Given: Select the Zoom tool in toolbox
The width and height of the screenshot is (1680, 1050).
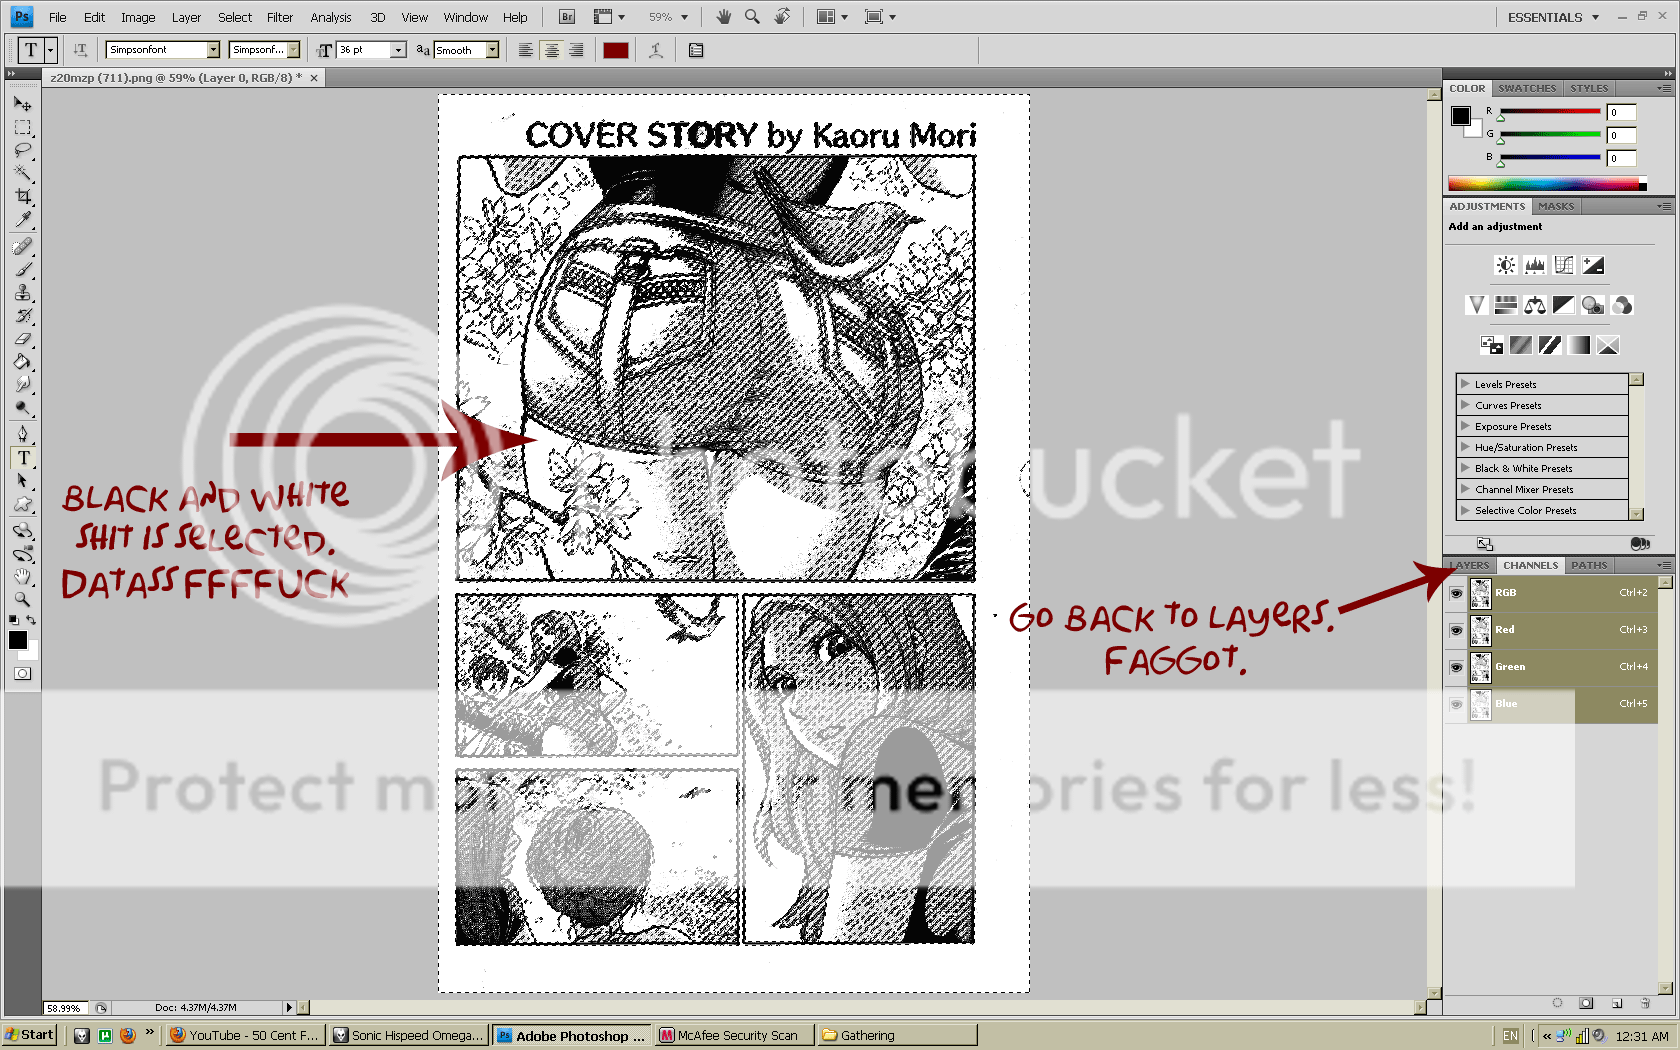Looking at the screenshot, I should click(23, 600).
